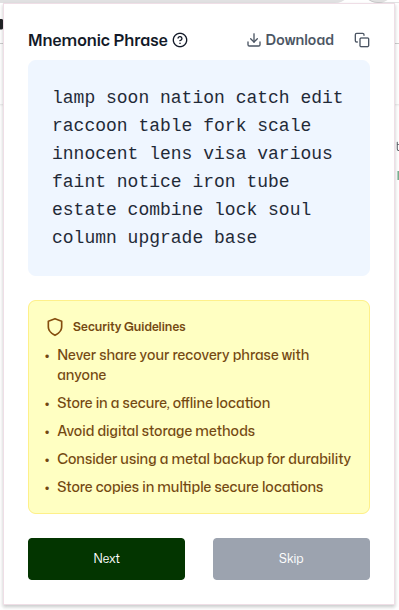
Task: Click the word lamp in the phrase
Action: tap(74, 97)
